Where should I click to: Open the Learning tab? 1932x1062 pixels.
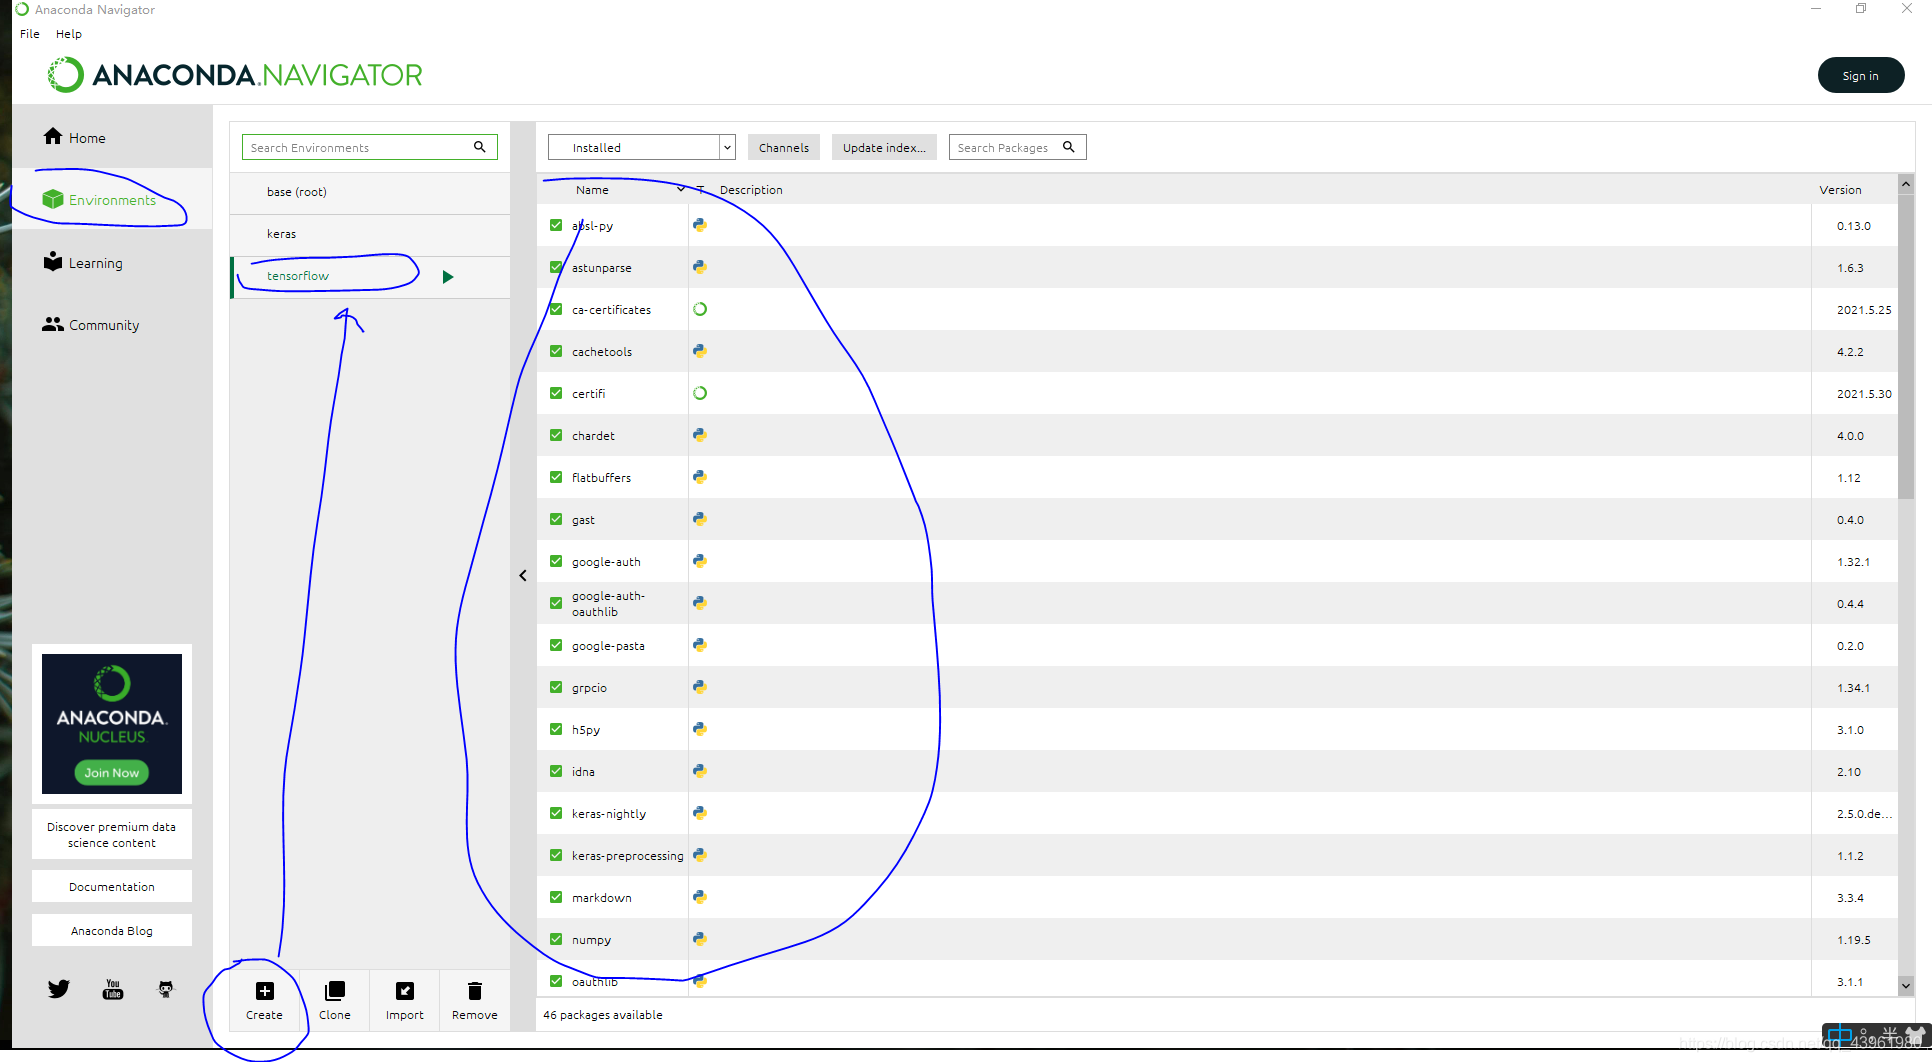click(112, 262)
